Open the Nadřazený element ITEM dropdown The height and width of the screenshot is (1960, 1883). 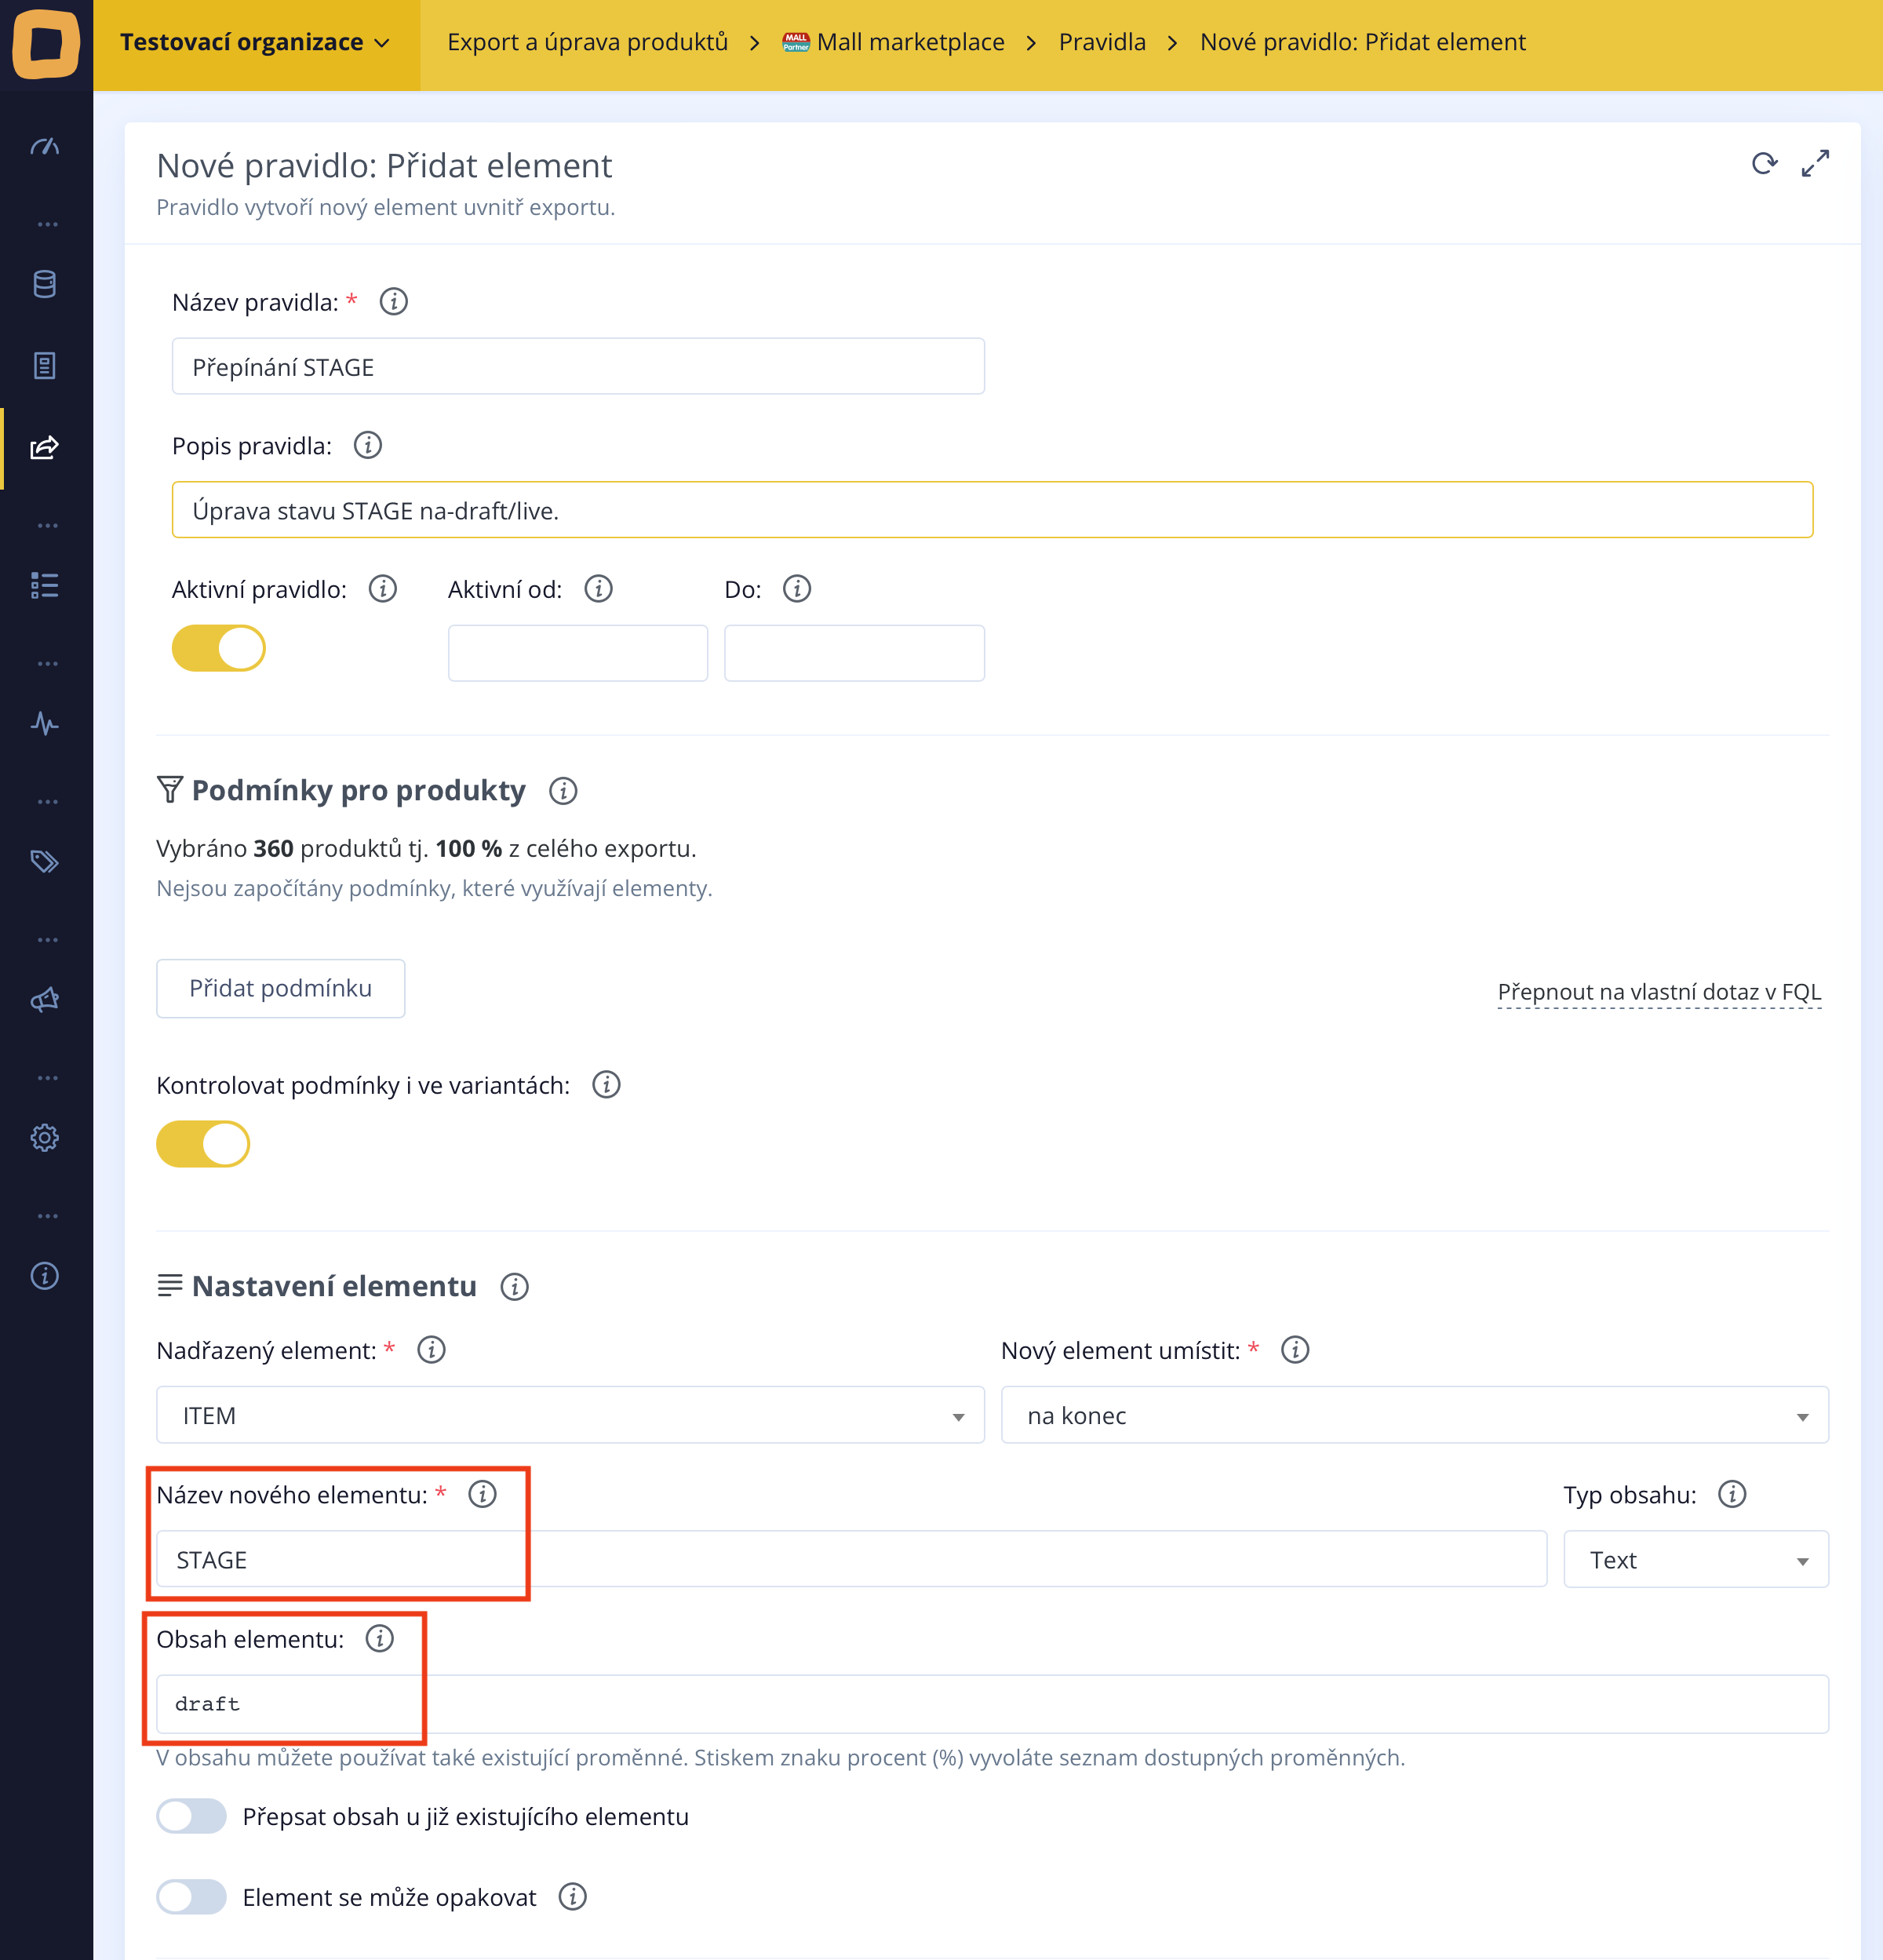570,1415
